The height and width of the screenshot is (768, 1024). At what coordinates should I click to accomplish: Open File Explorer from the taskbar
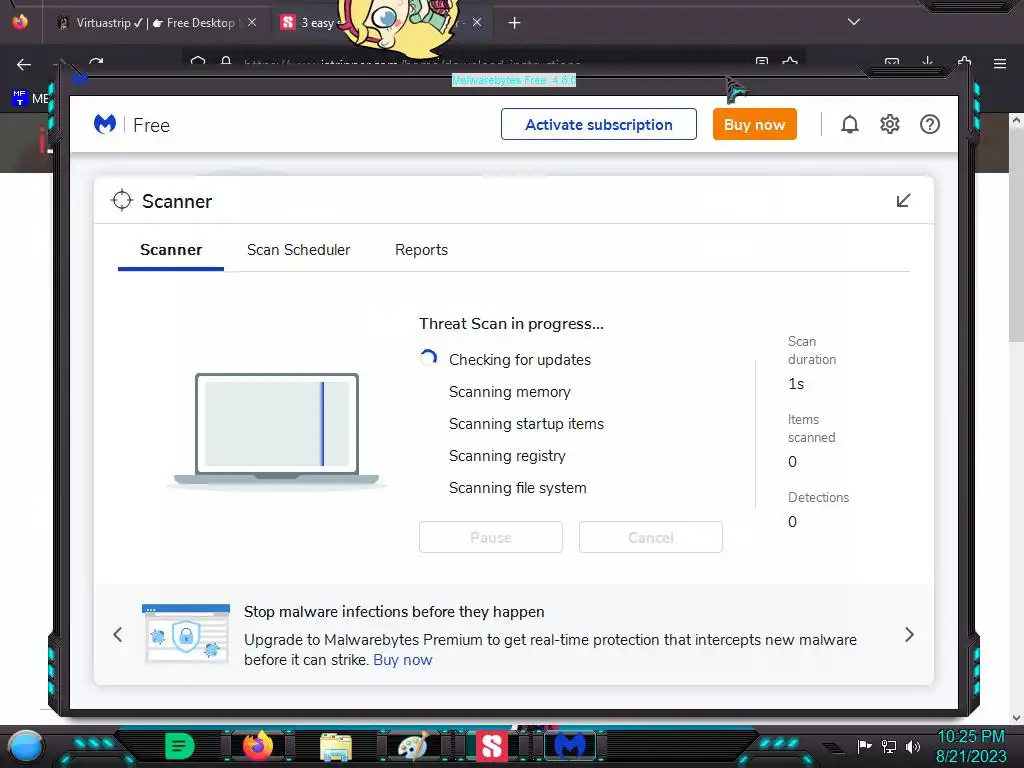coord(336,747)
